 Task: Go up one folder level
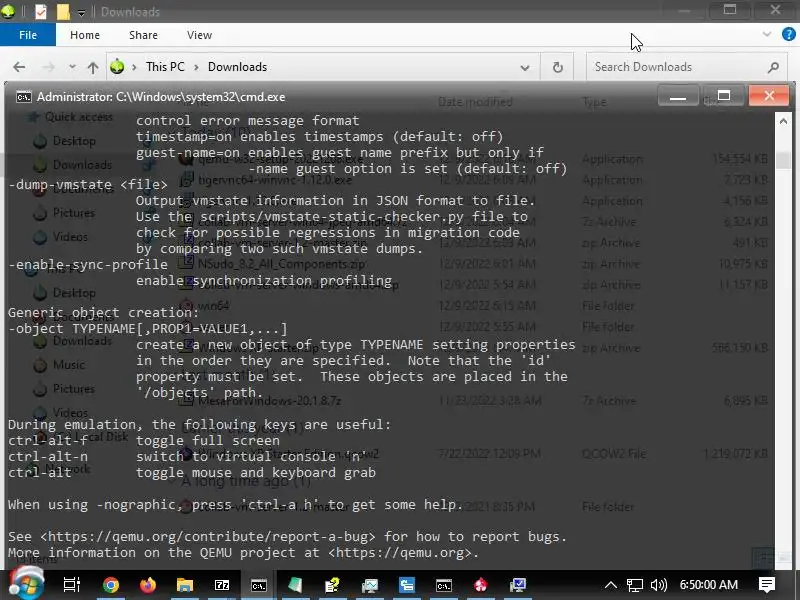click(x=93, y=67)
